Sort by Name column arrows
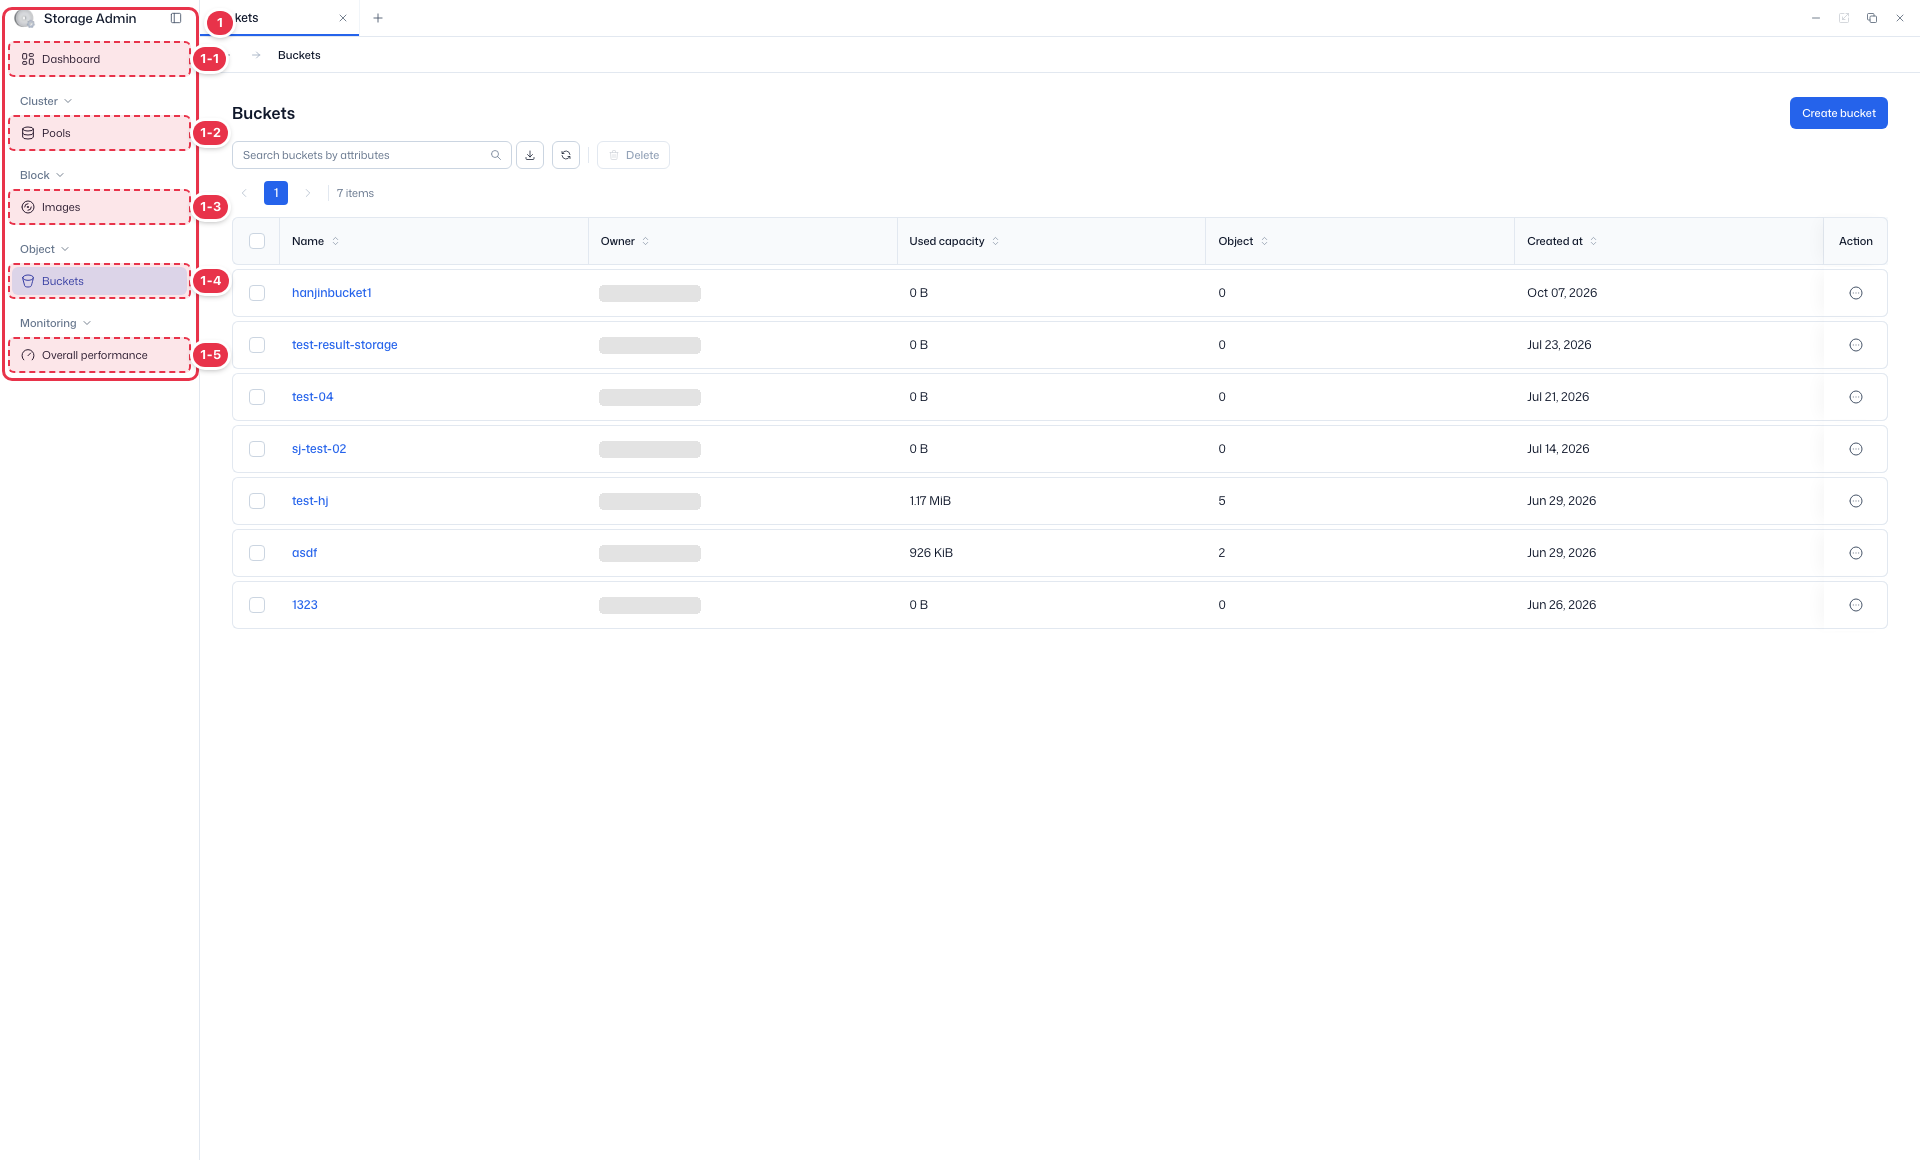 click(335, 241)
